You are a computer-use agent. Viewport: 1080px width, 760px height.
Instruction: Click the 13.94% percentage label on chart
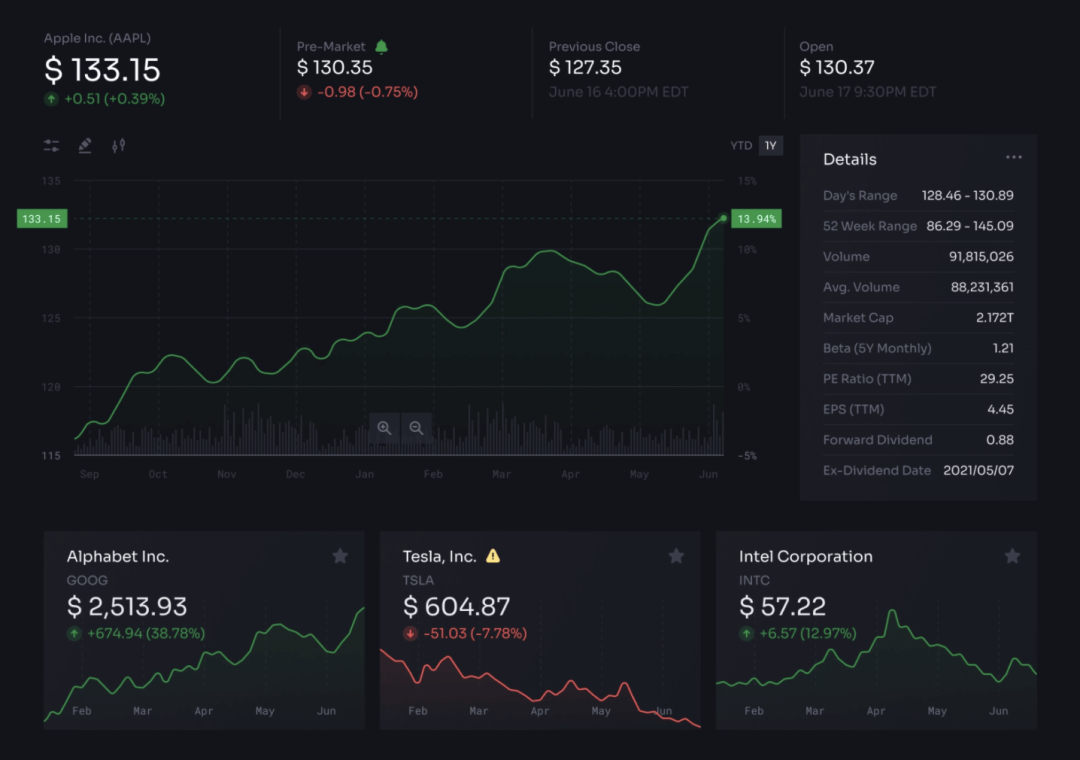756,219
